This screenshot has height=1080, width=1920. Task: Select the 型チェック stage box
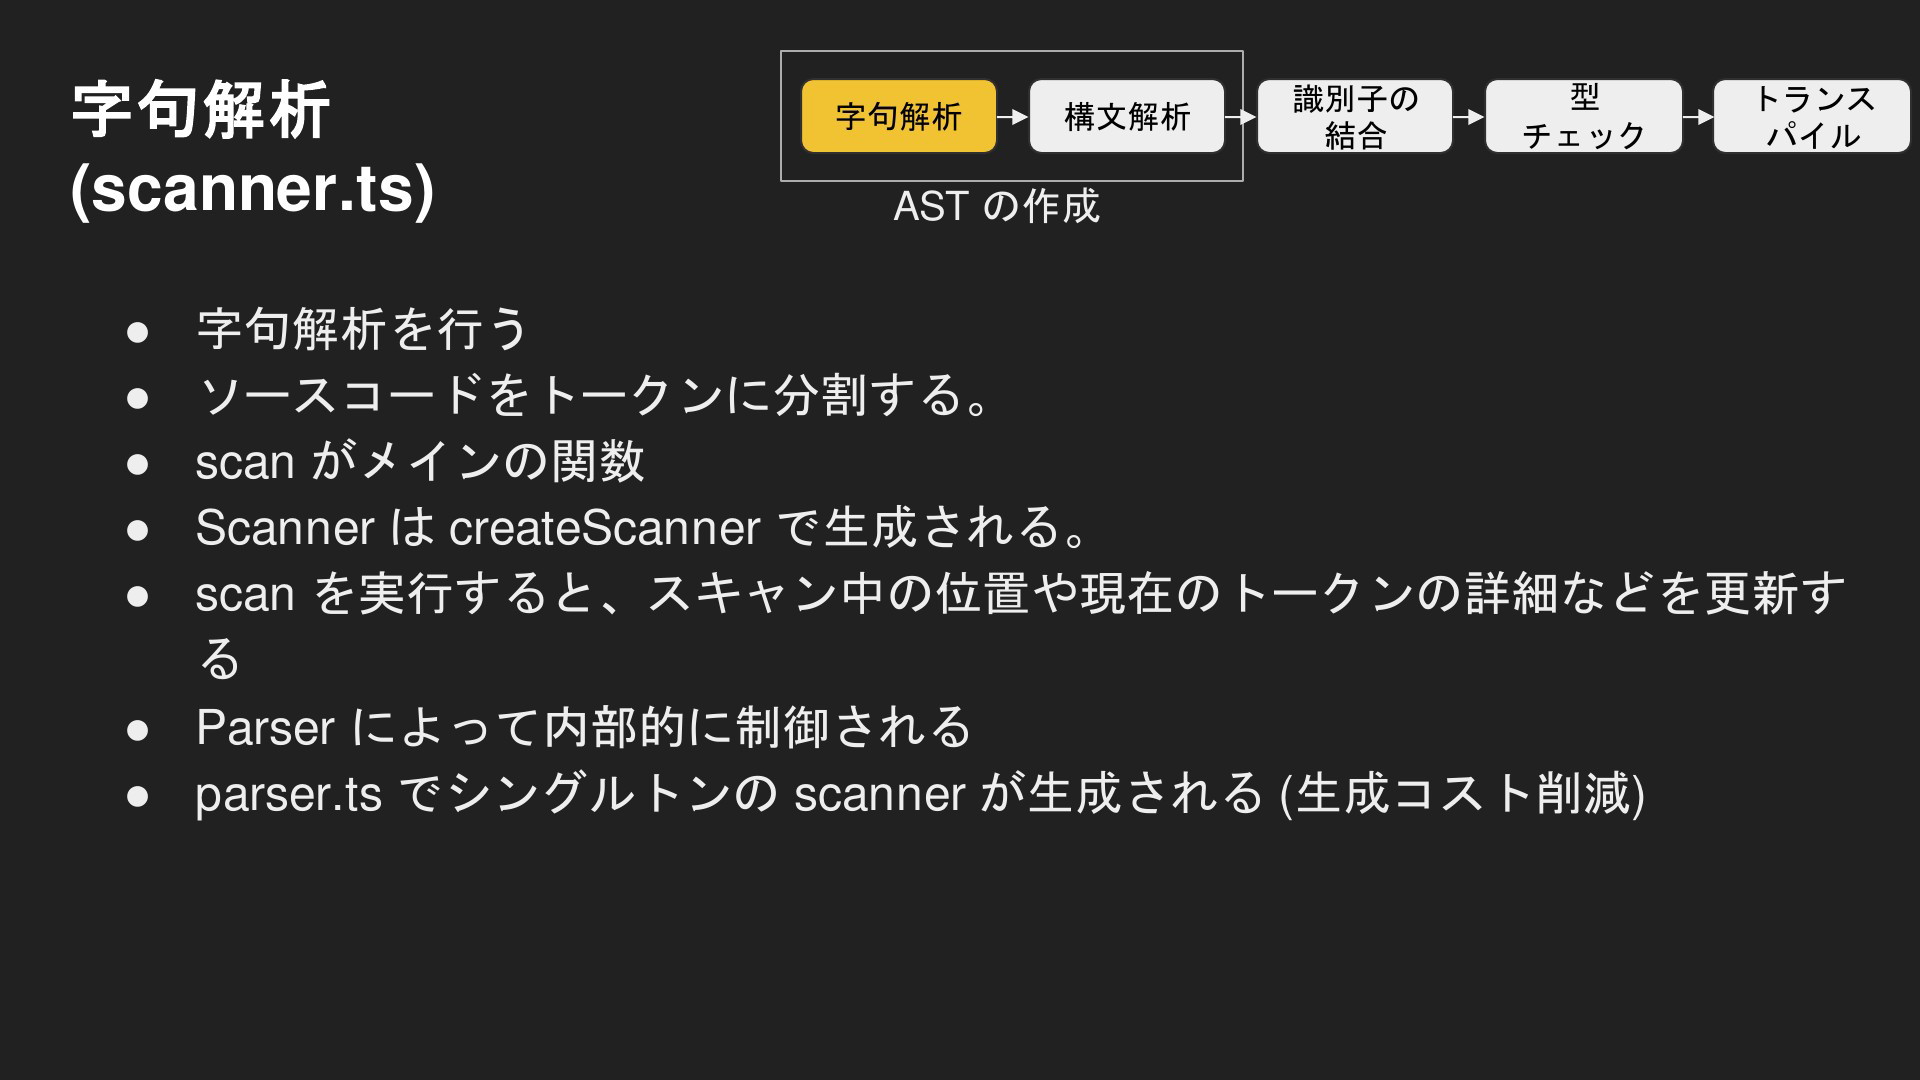coord(1583,116)
